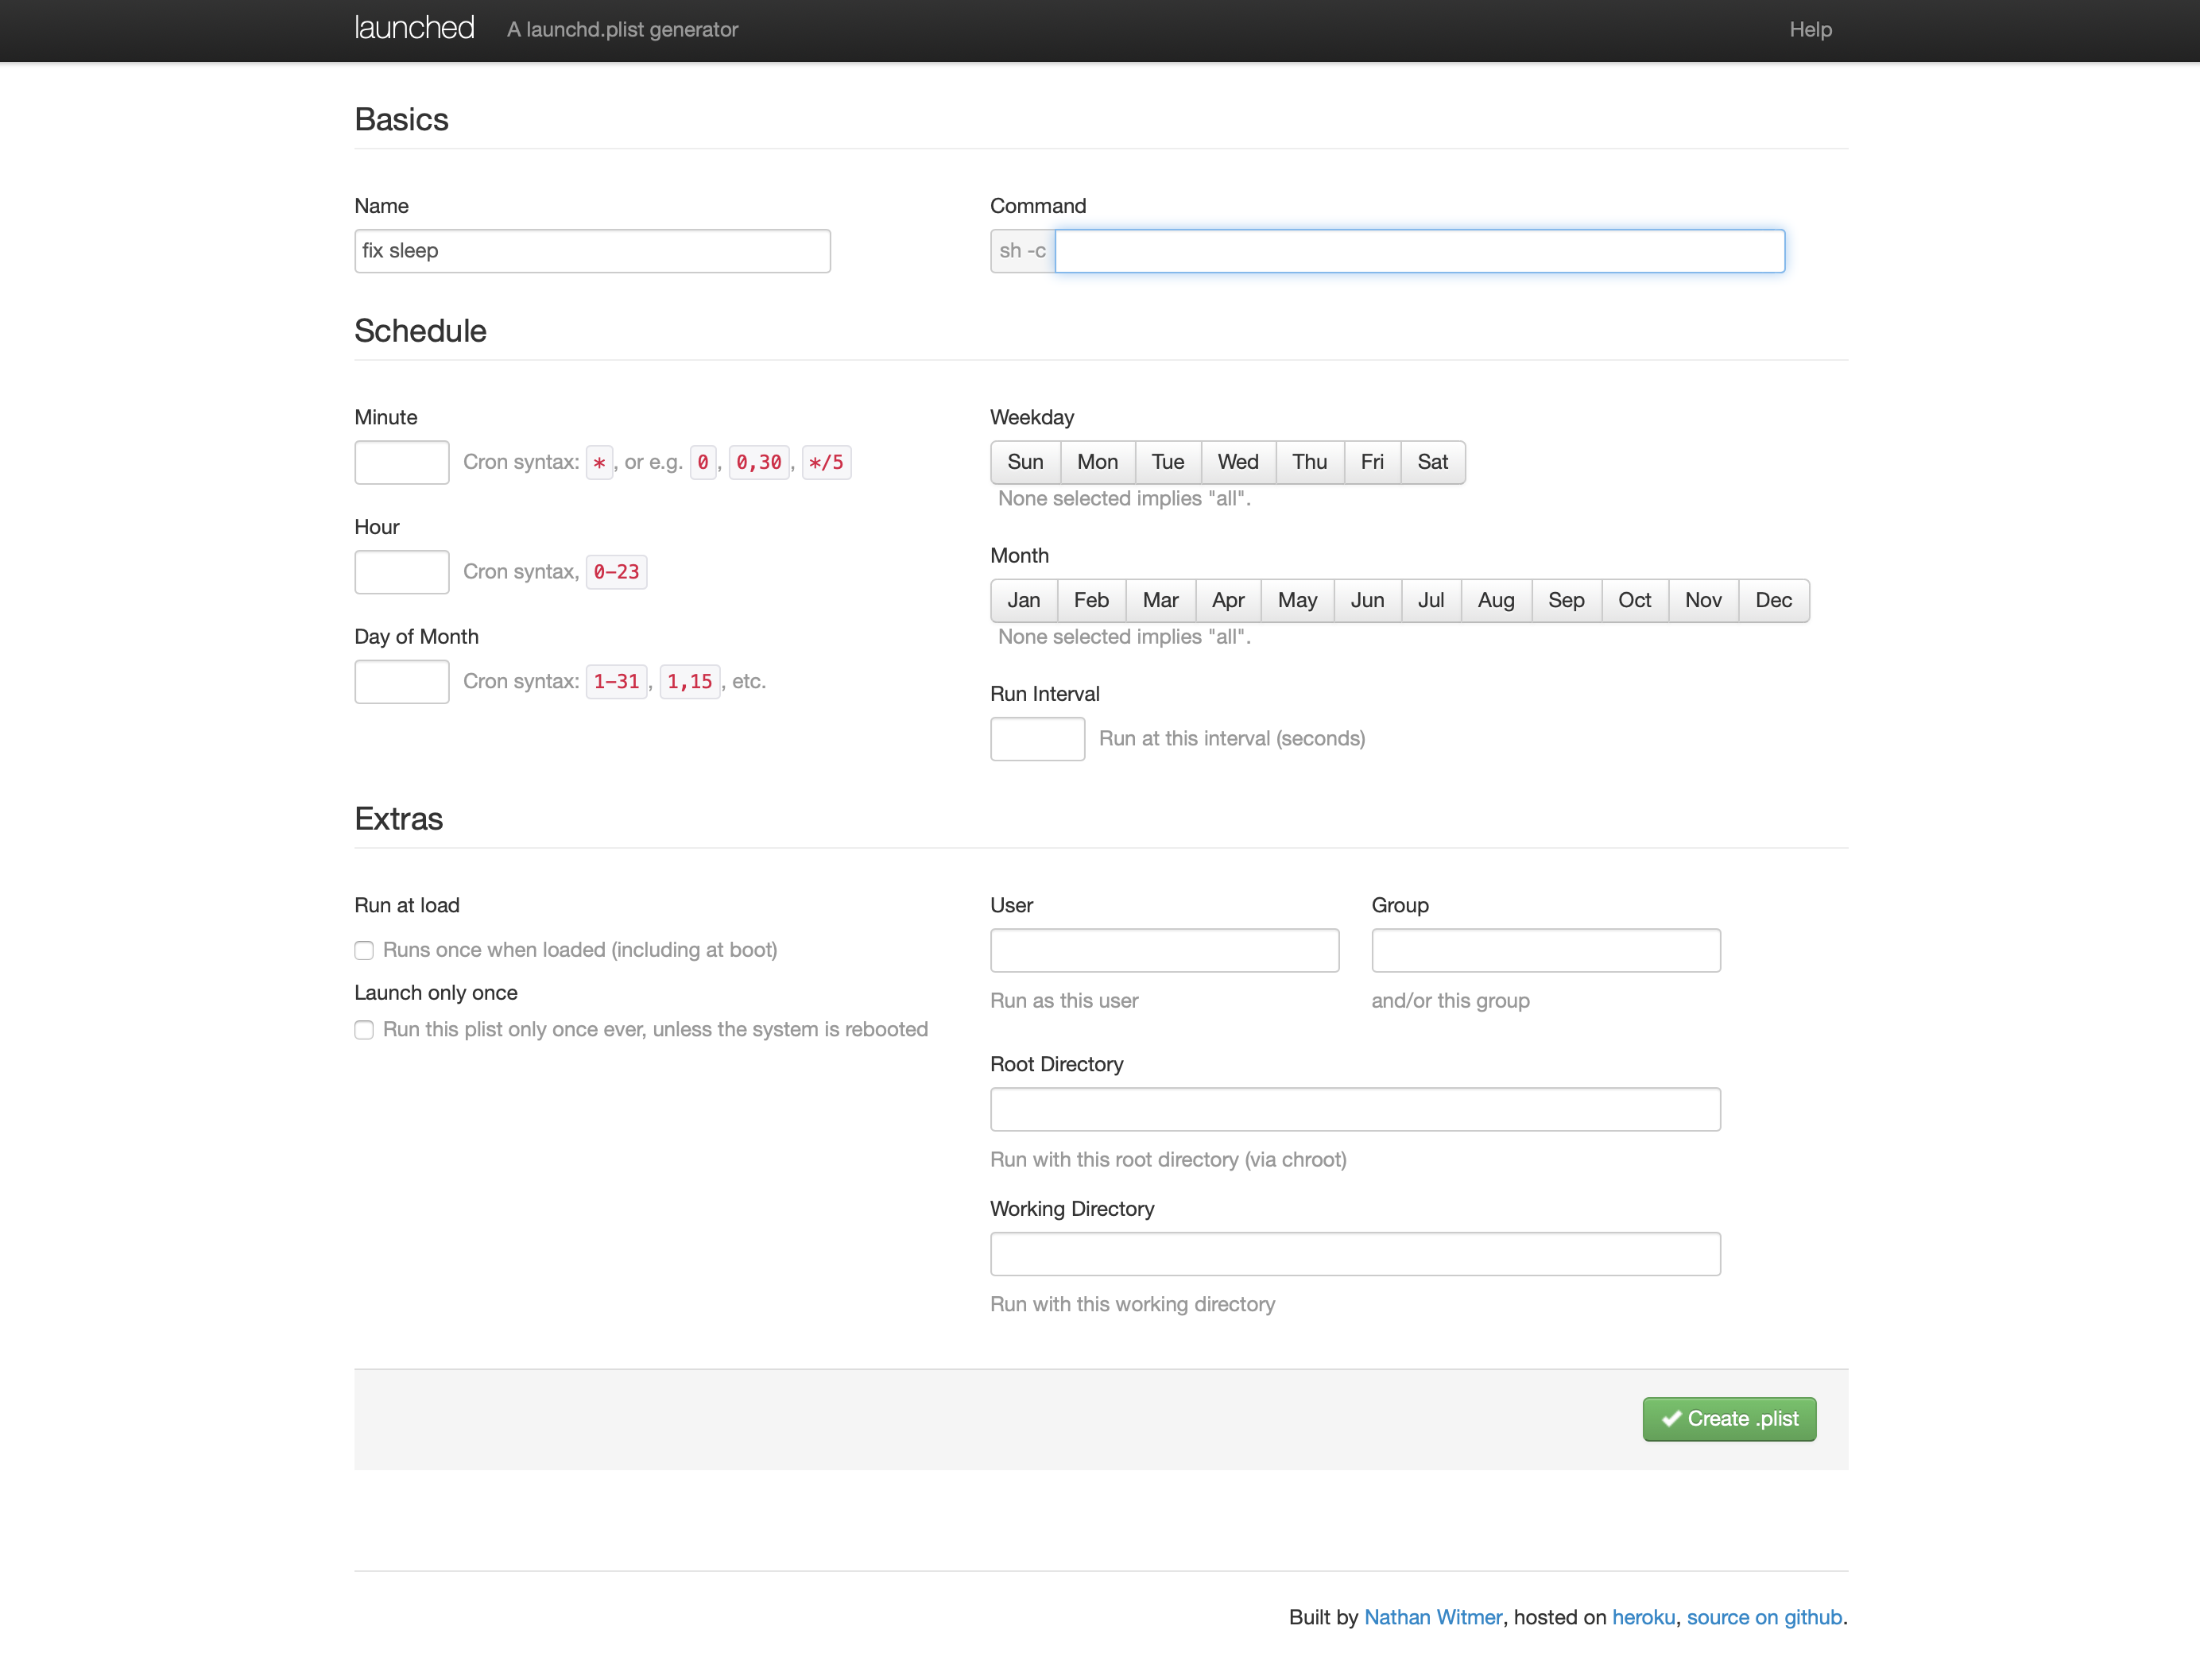
Task: Click the Hour input box
Action: pos(402,572)
